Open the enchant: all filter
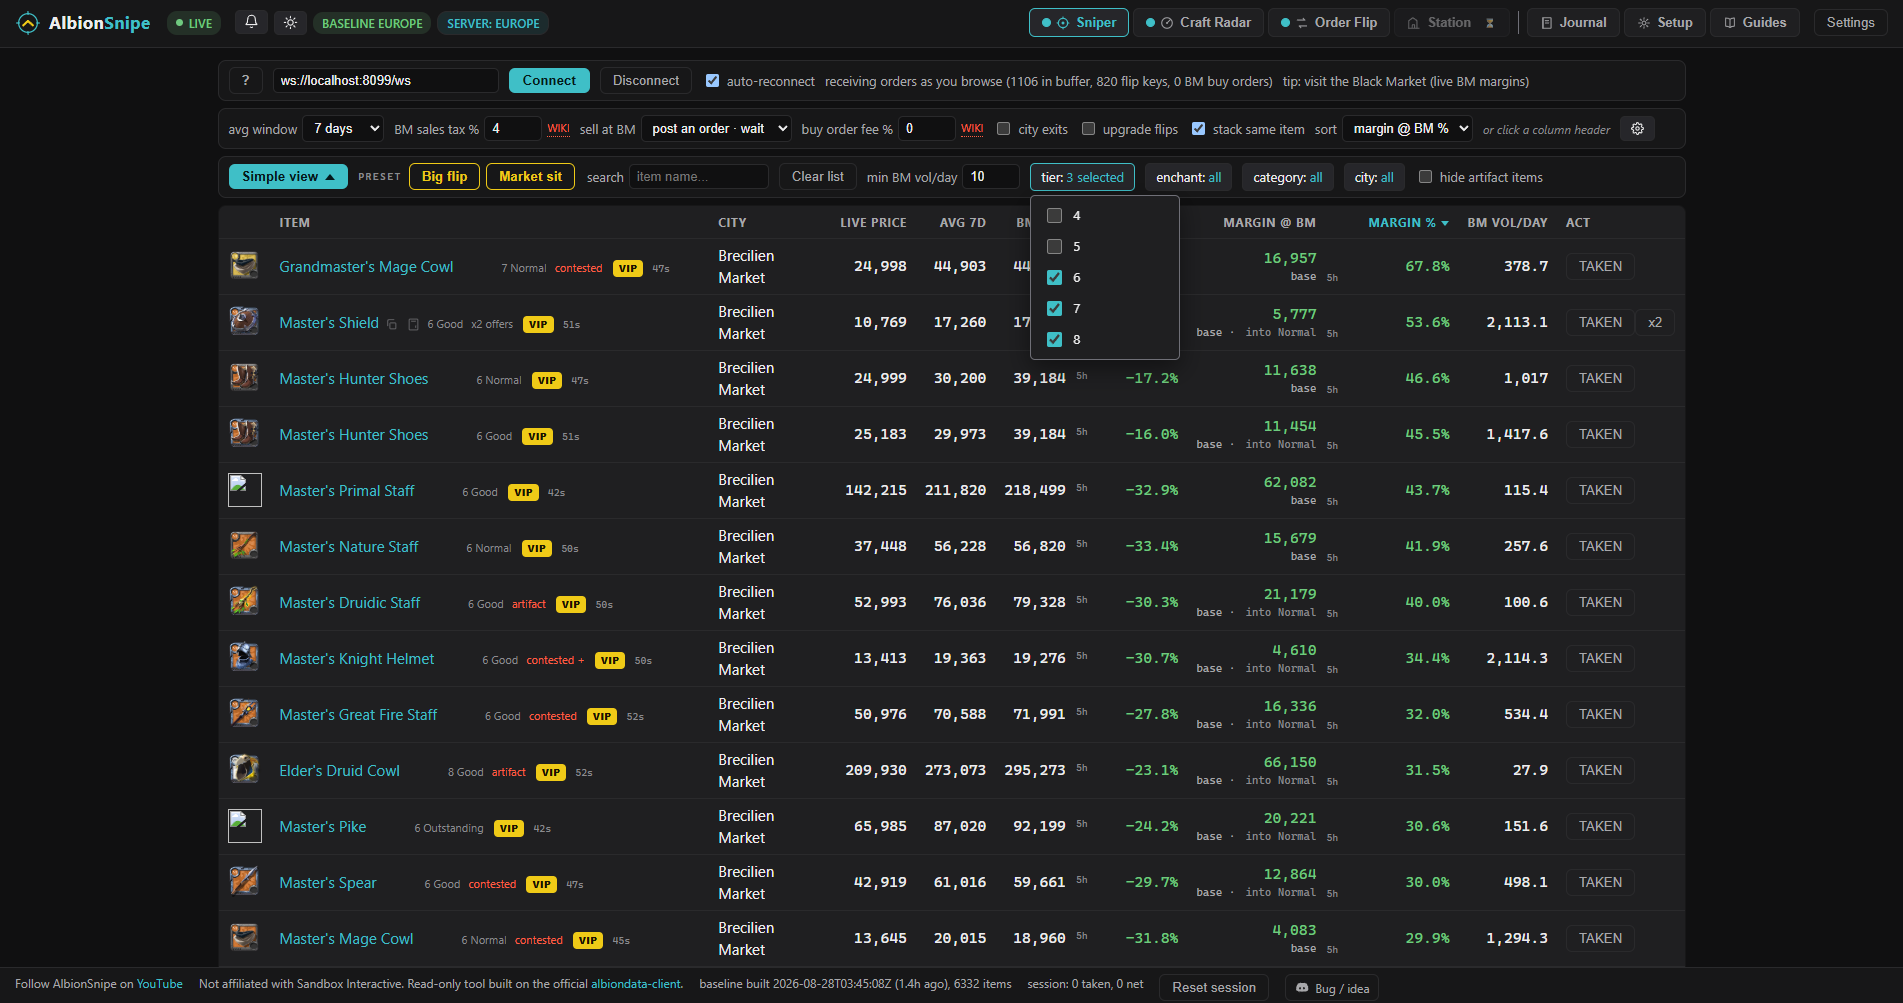The height and width of the screenshot is (1003, 1903). (1188, 177)
